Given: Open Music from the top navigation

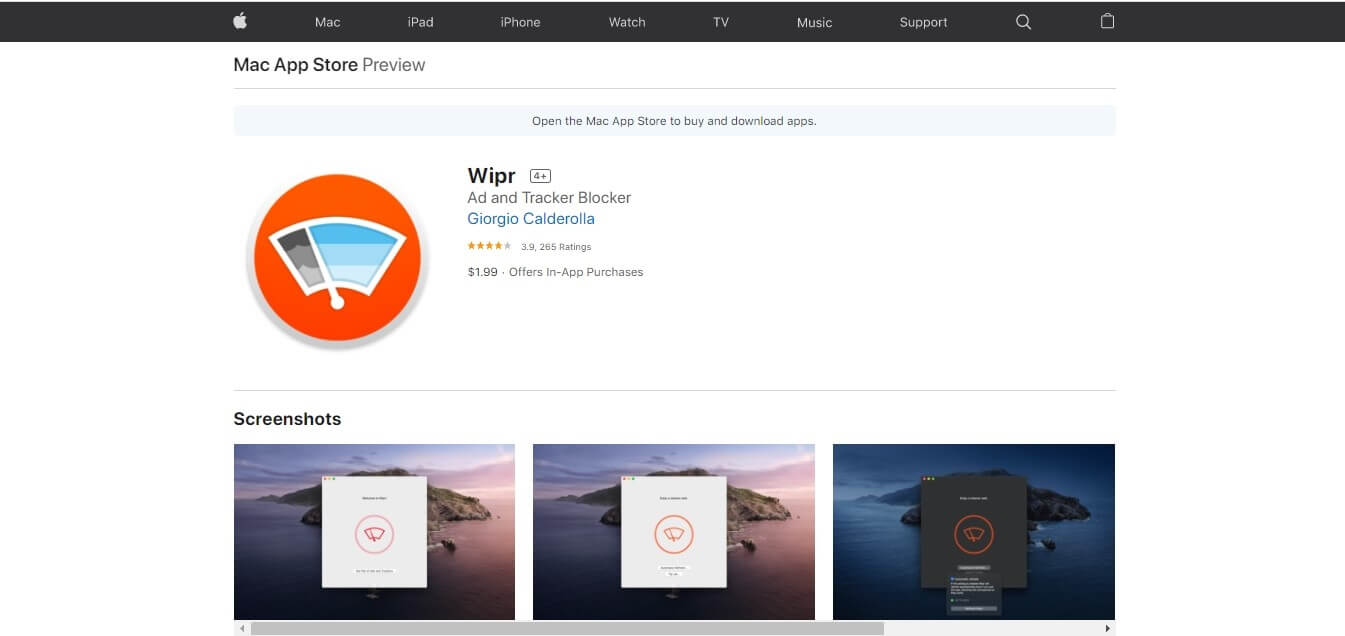Looking at the screenshot, I should [x=814, y=22].
